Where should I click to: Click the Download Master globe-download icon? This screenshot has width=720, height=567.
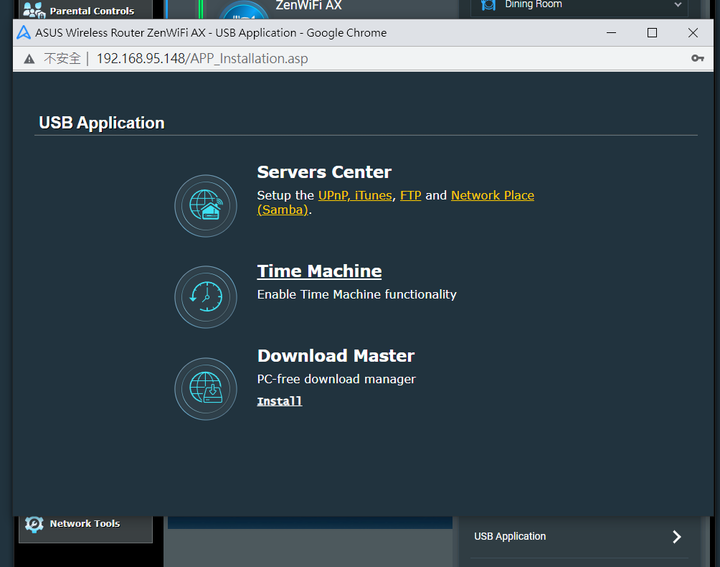(206, 389)
